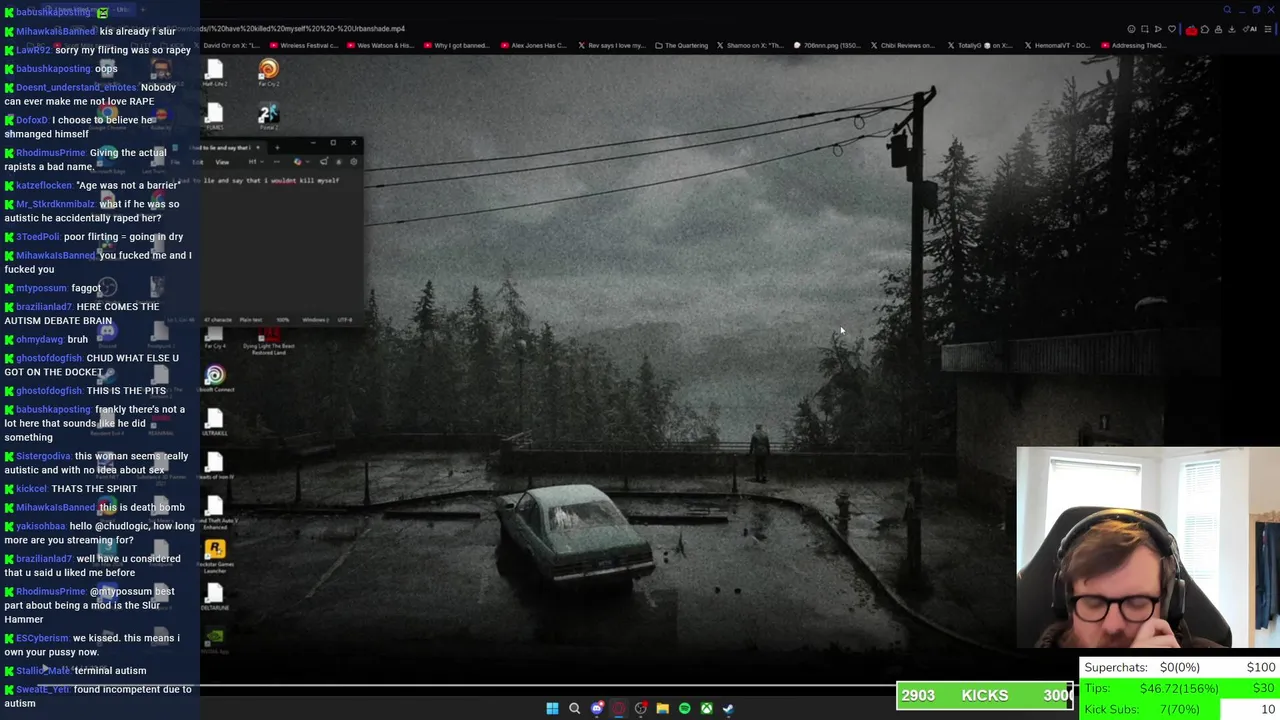The width and height of the screenshot is (1280, 720).
Task: Click the webcam overlay video
Action: 1148,547
